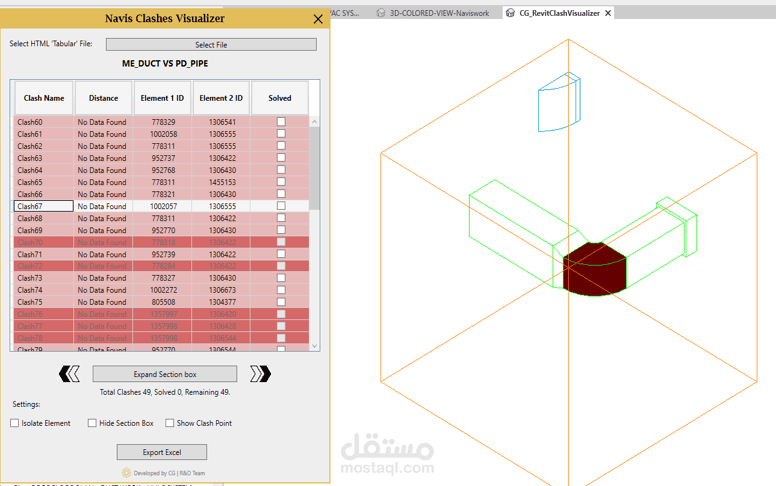The height and width of the screenshot is (486, 776).
Task: Select the Clash78 row
Action: (161, 338)
